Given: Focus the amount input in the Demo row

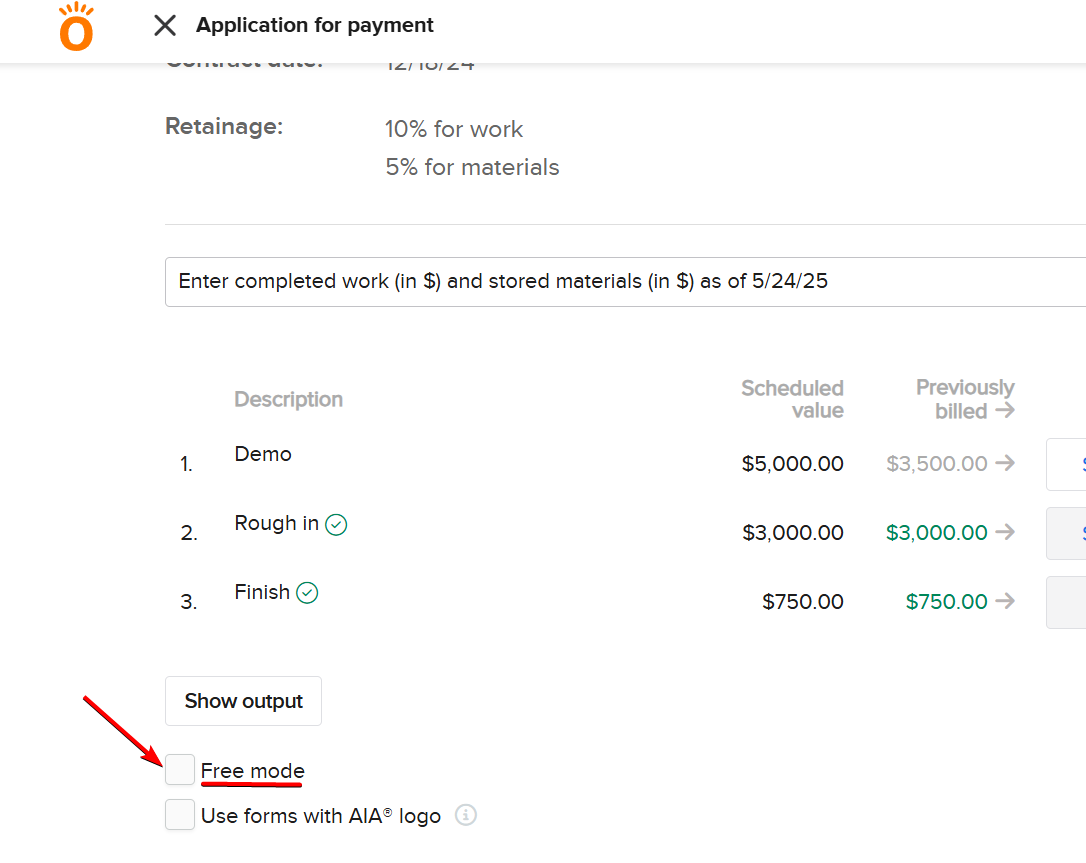Looking at the screenshot, I should pos(1066,464).
